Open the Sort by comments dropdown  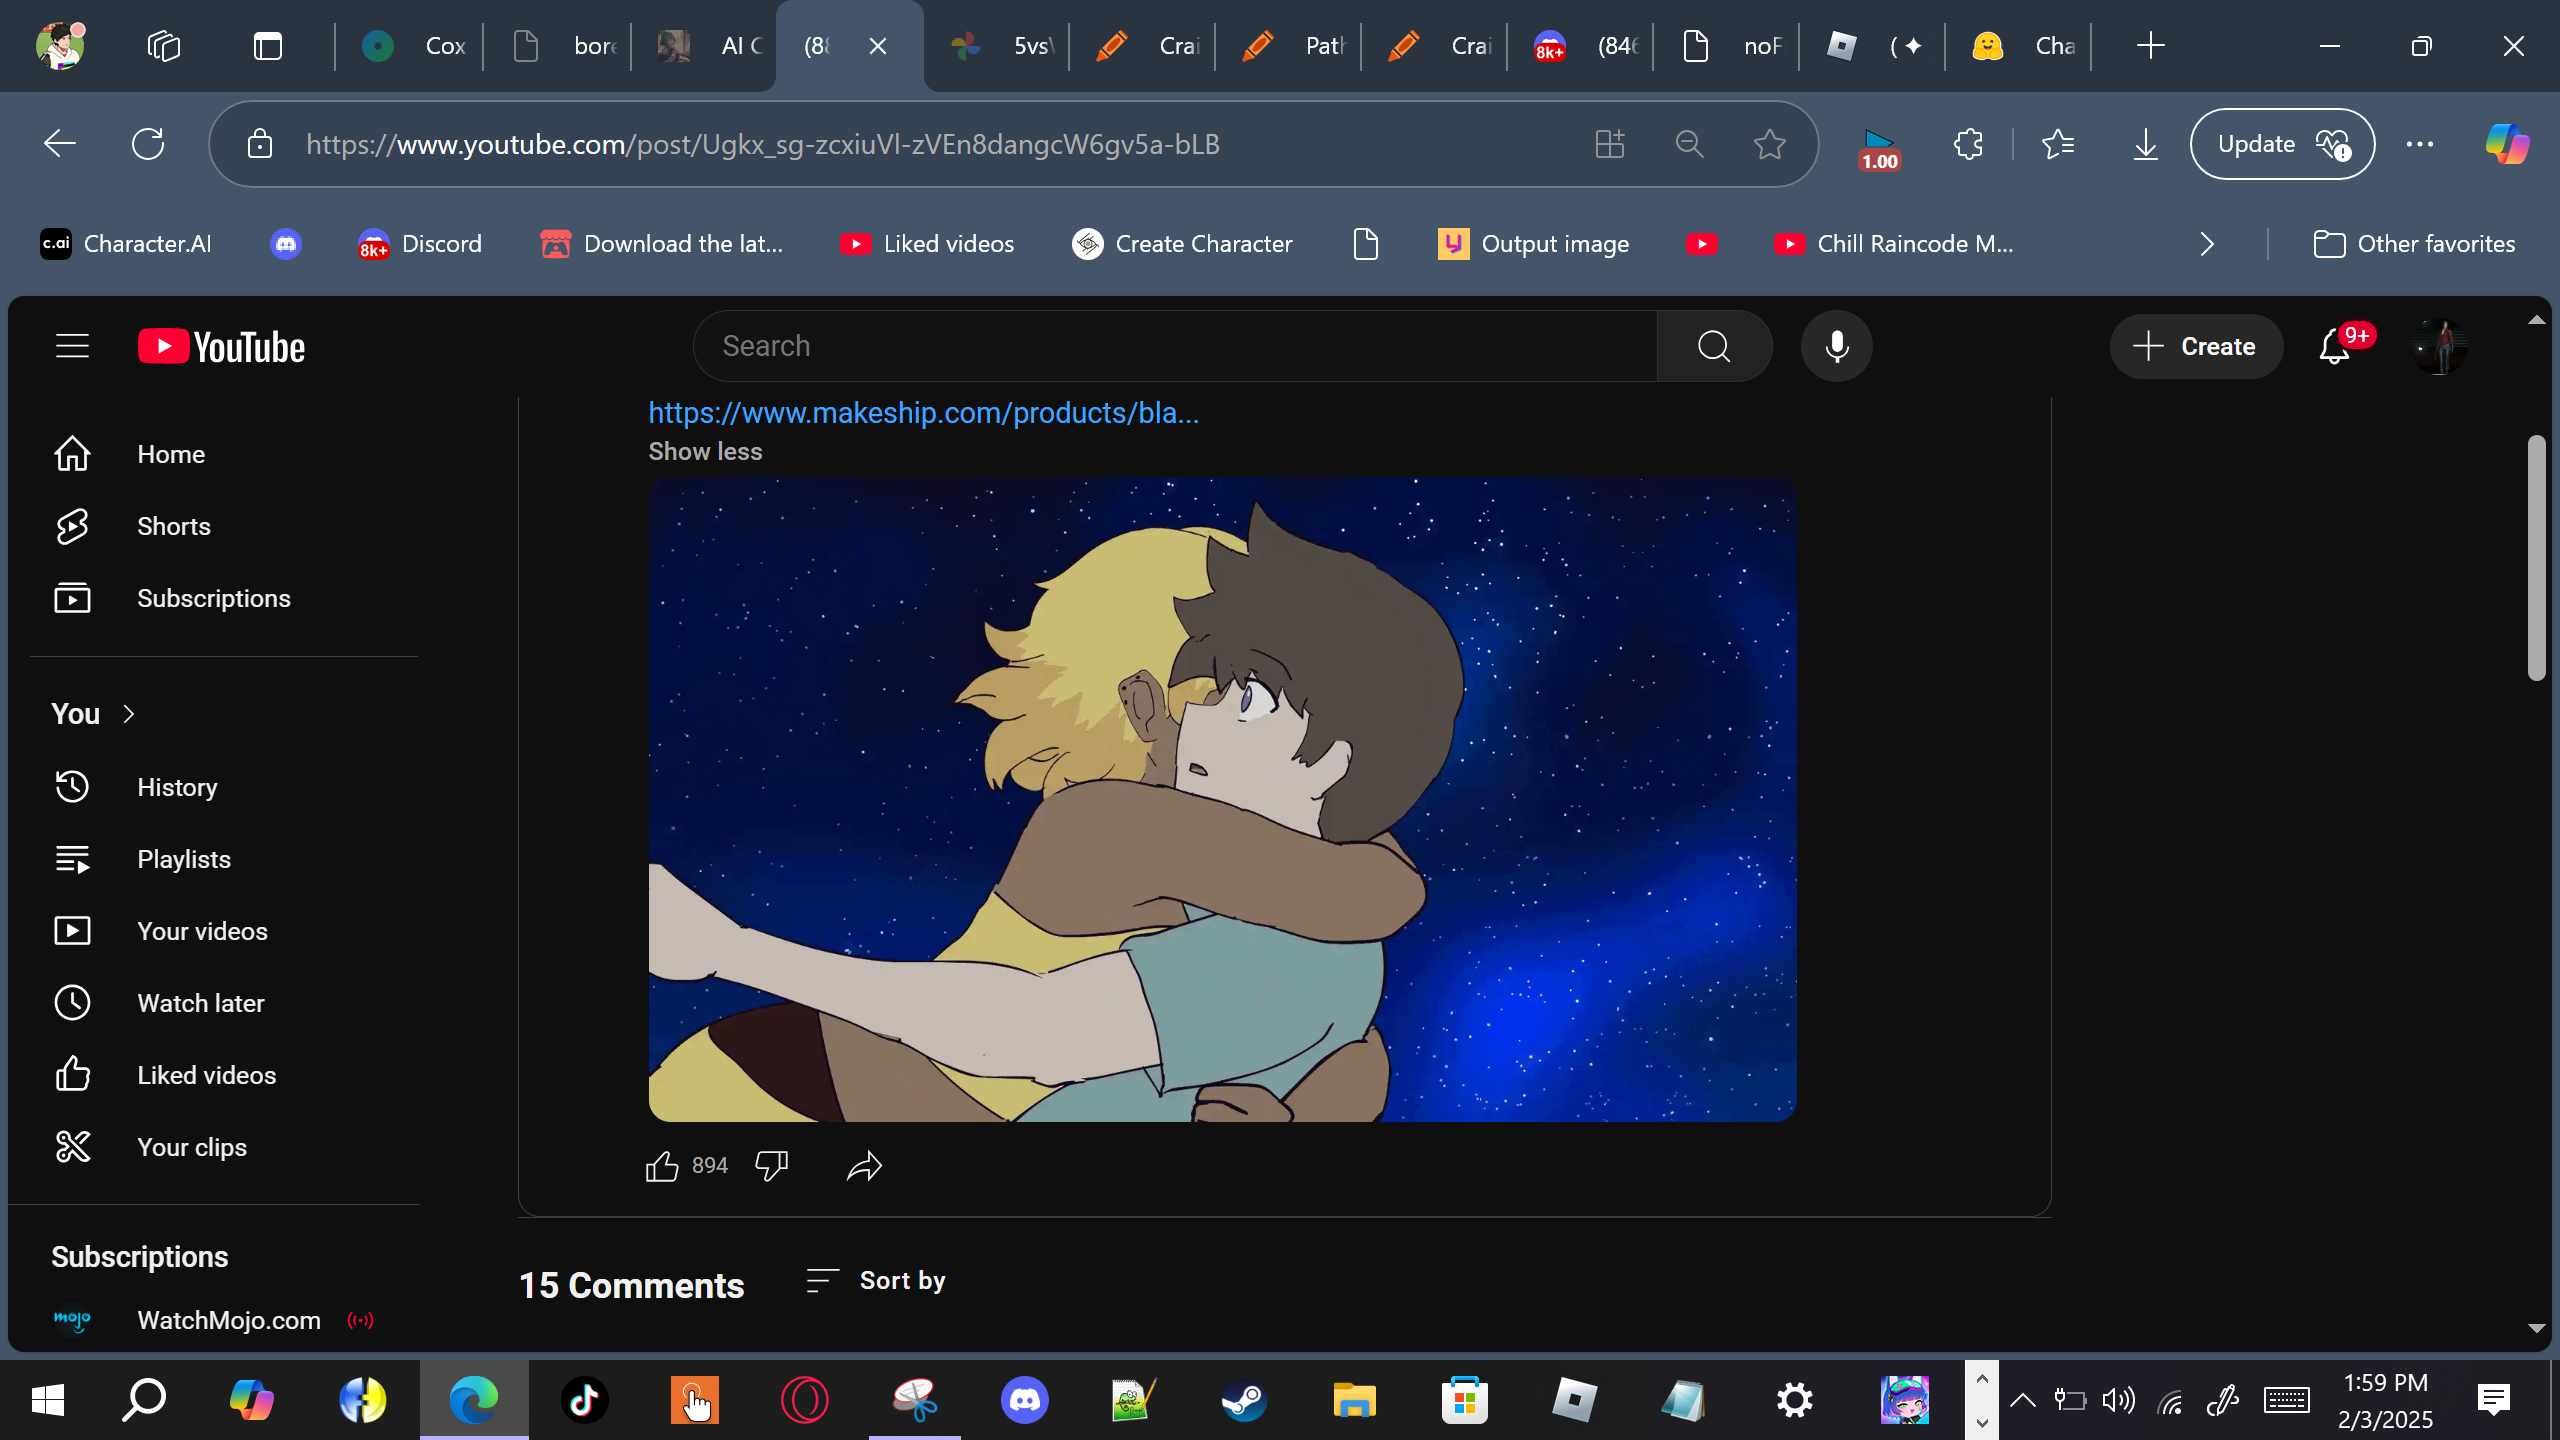(876, 1281)
